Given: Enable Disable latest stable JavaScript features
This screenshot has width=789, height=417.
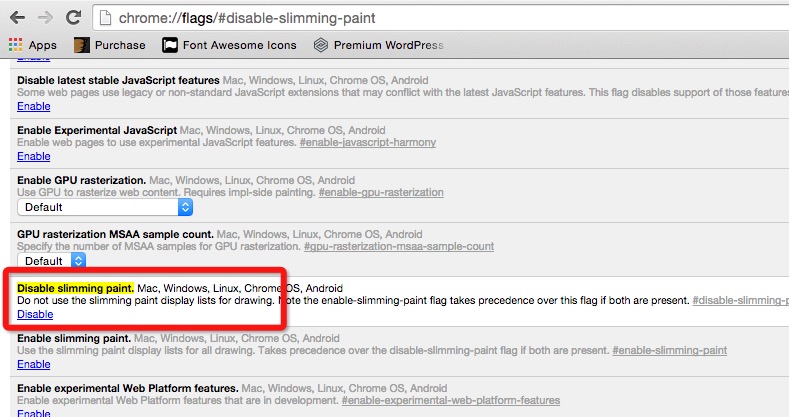Looking at the screenshot, I should tap(34, 106).
